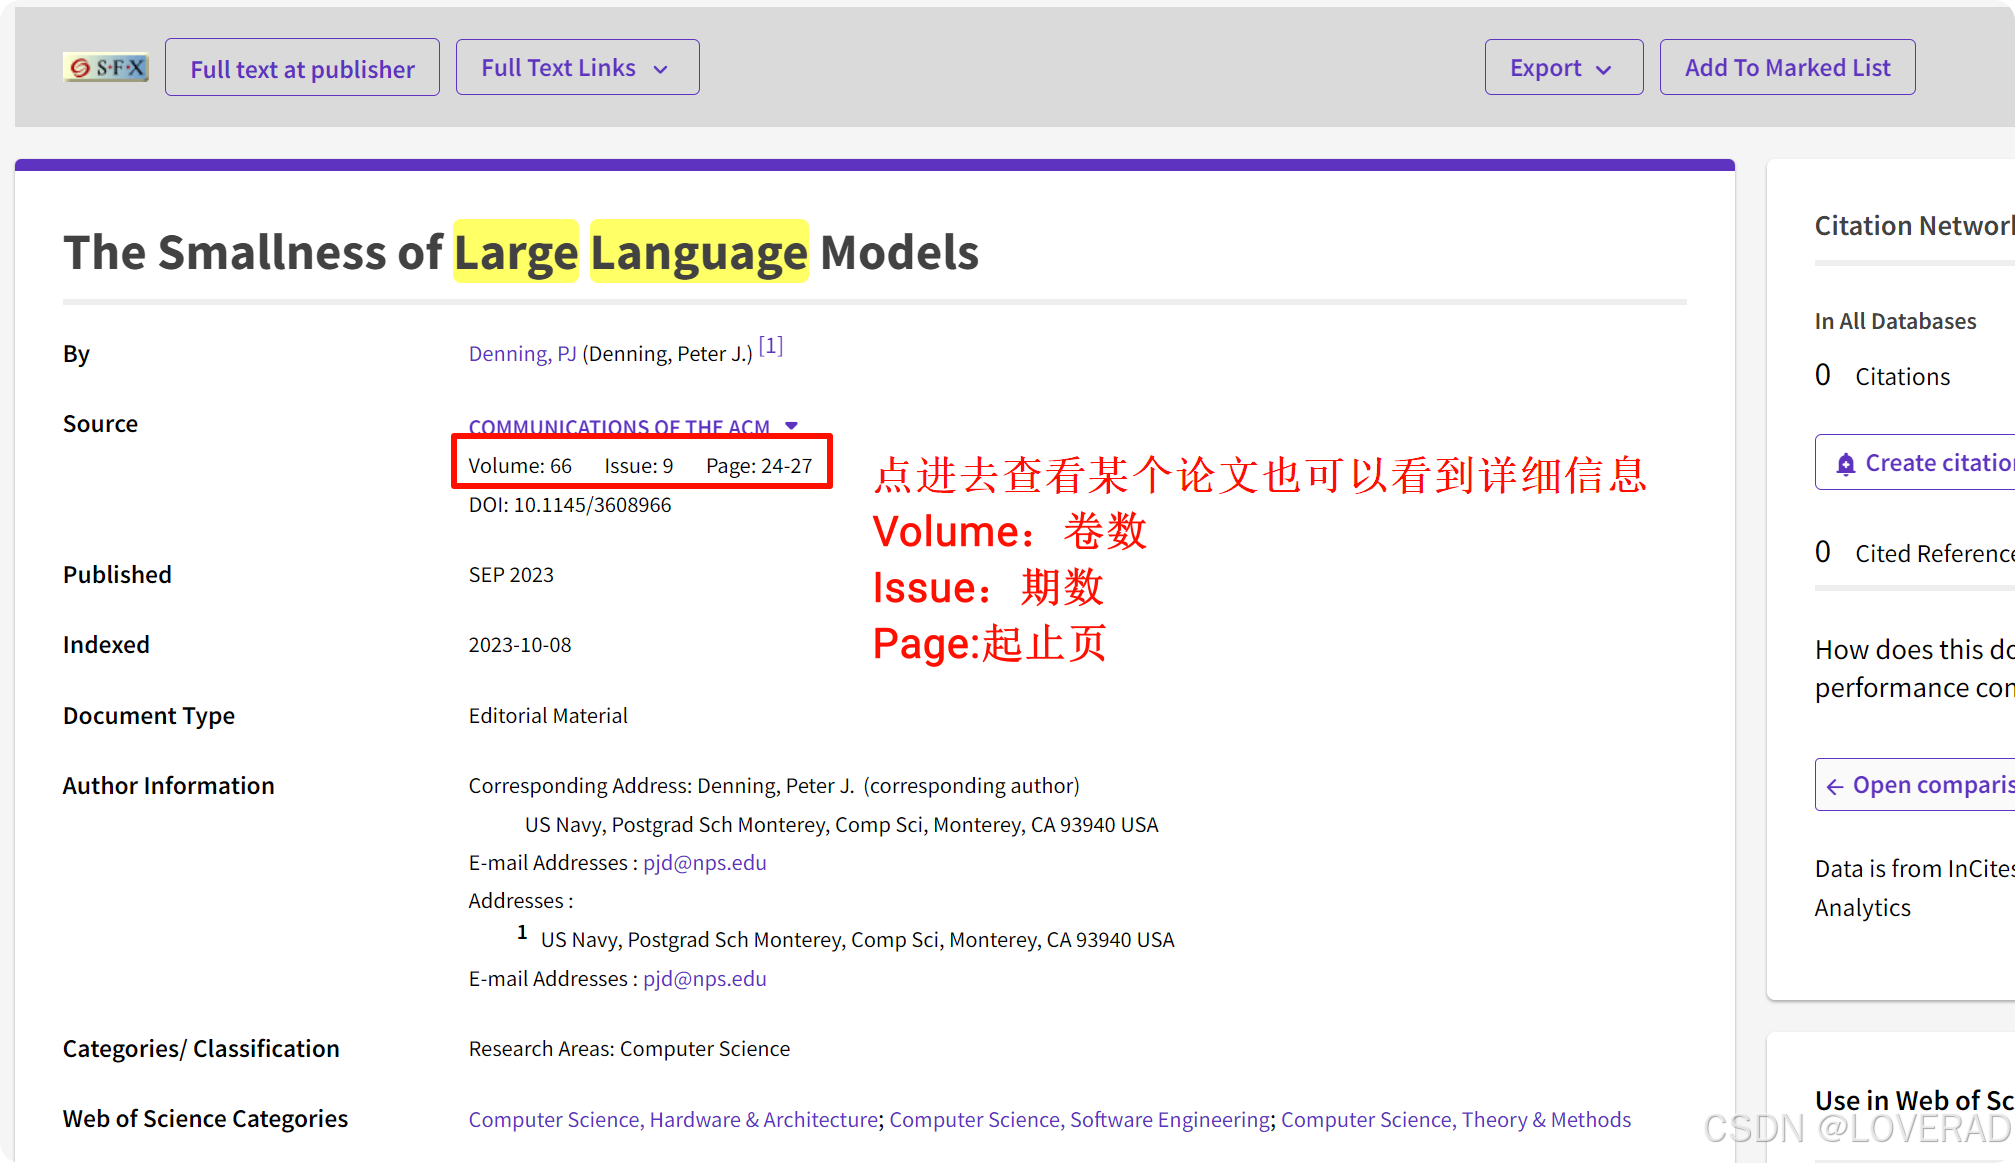Open Computer Science, Software Engineering category
The width and height of the screenshot is (2015, 1163).
[1079, 1120]
